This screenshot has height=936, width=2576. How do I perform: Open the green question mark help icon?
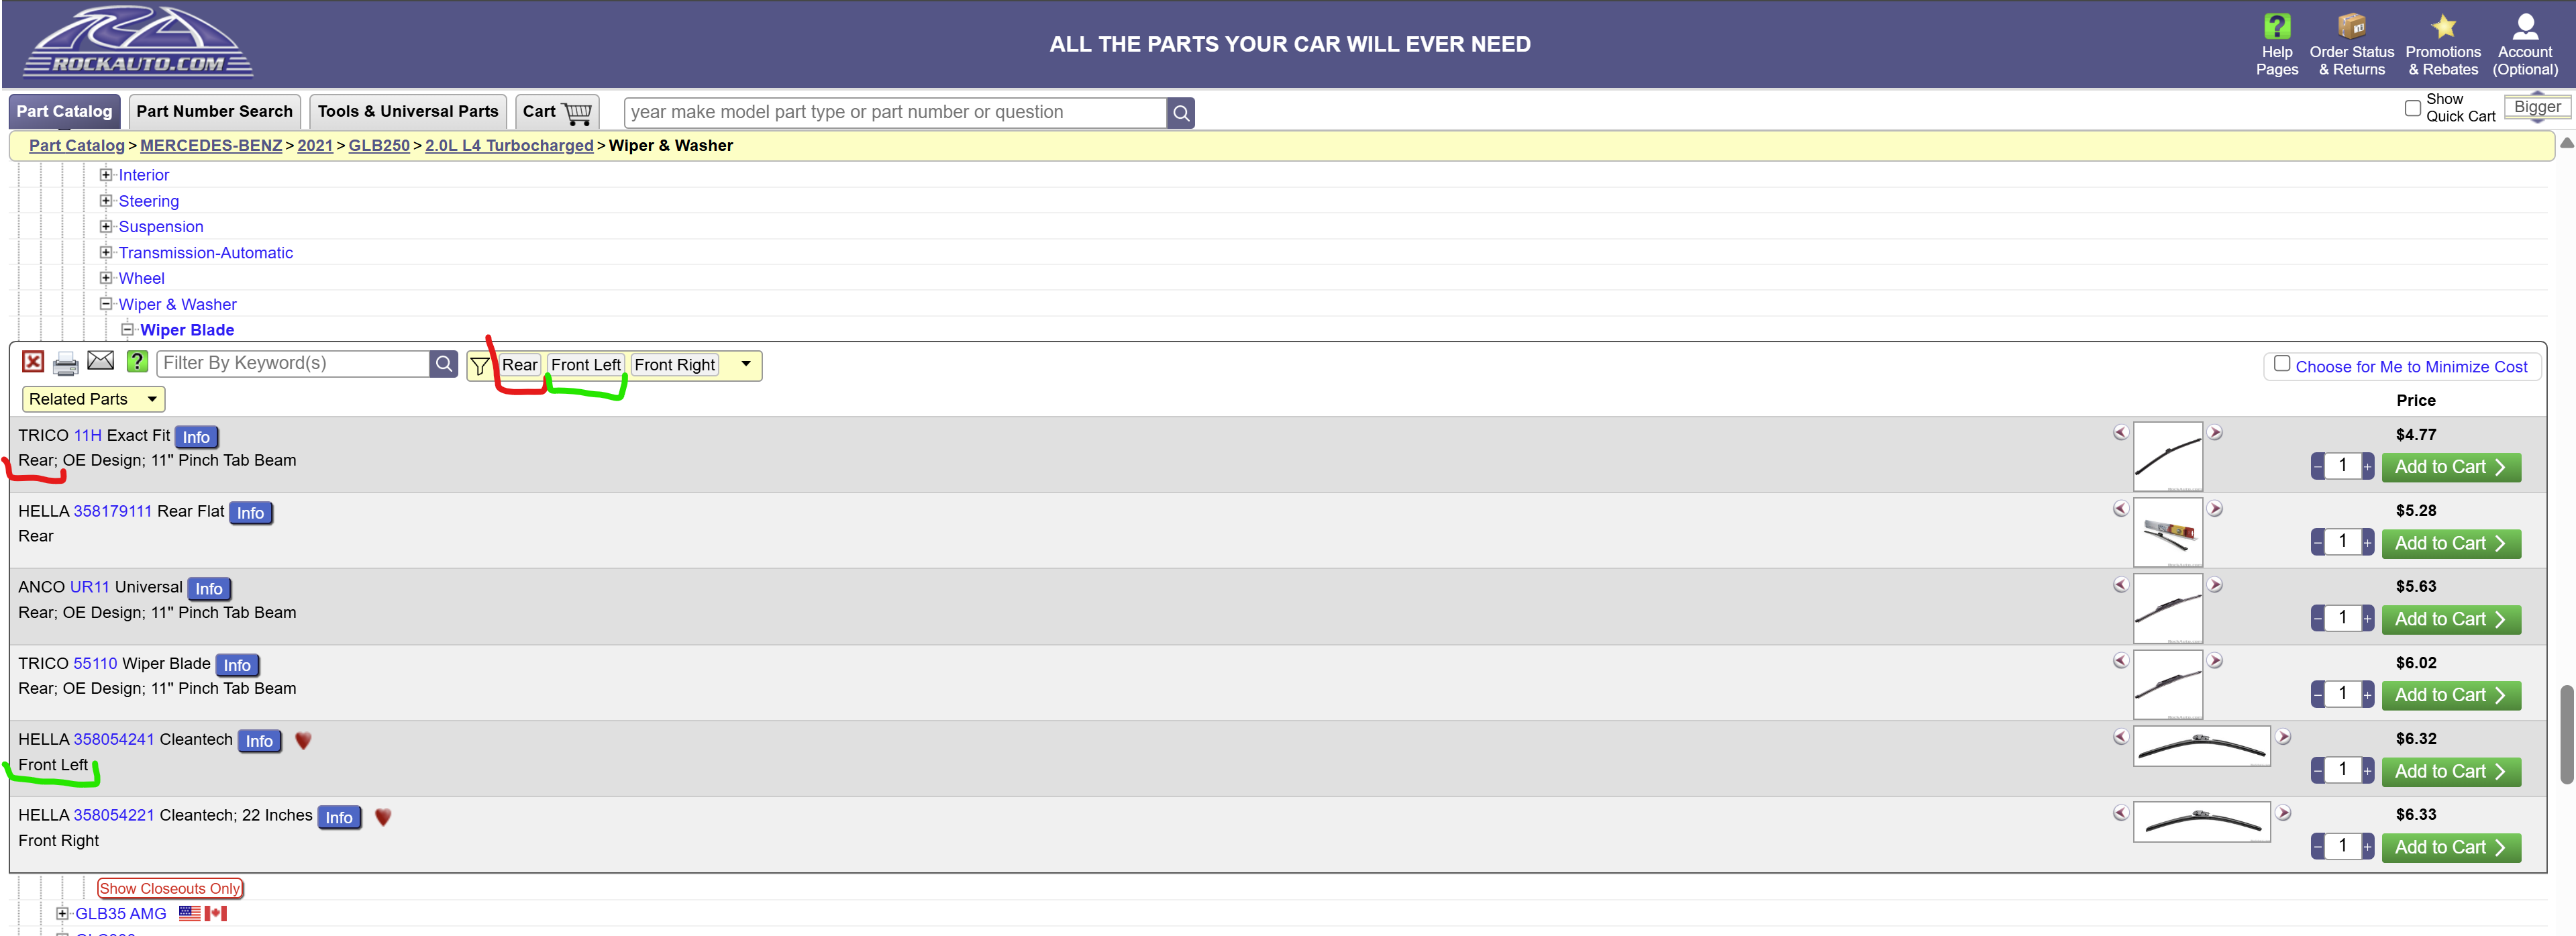click(137, 362)
